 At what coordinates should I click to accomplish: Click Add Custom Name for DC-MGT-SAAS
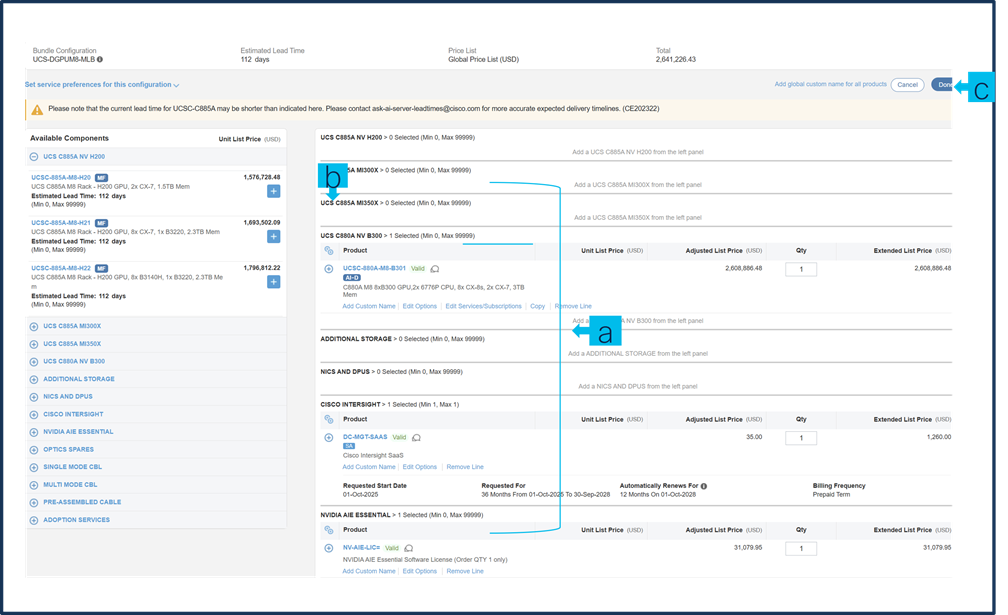(369, 467)
